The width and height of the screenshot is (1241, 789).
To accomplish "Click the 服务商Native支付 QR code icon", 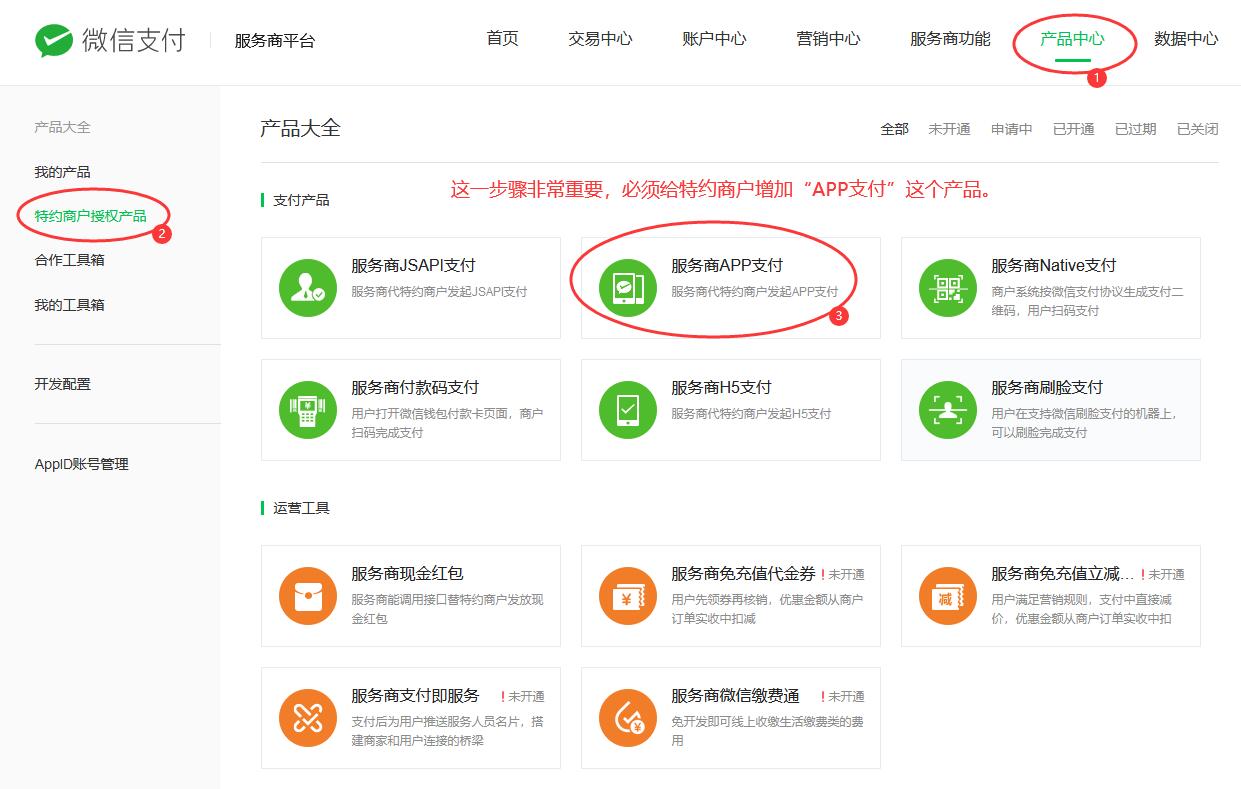I will click(x=948, y=287).
